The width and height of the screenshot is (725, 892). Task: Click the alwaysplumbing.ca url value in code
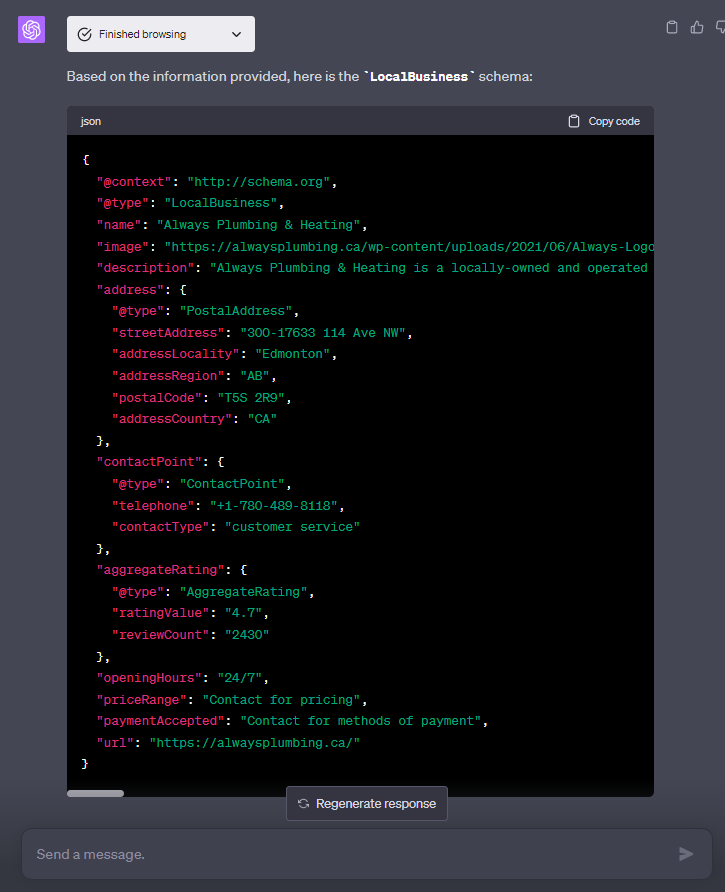[254, 742]
